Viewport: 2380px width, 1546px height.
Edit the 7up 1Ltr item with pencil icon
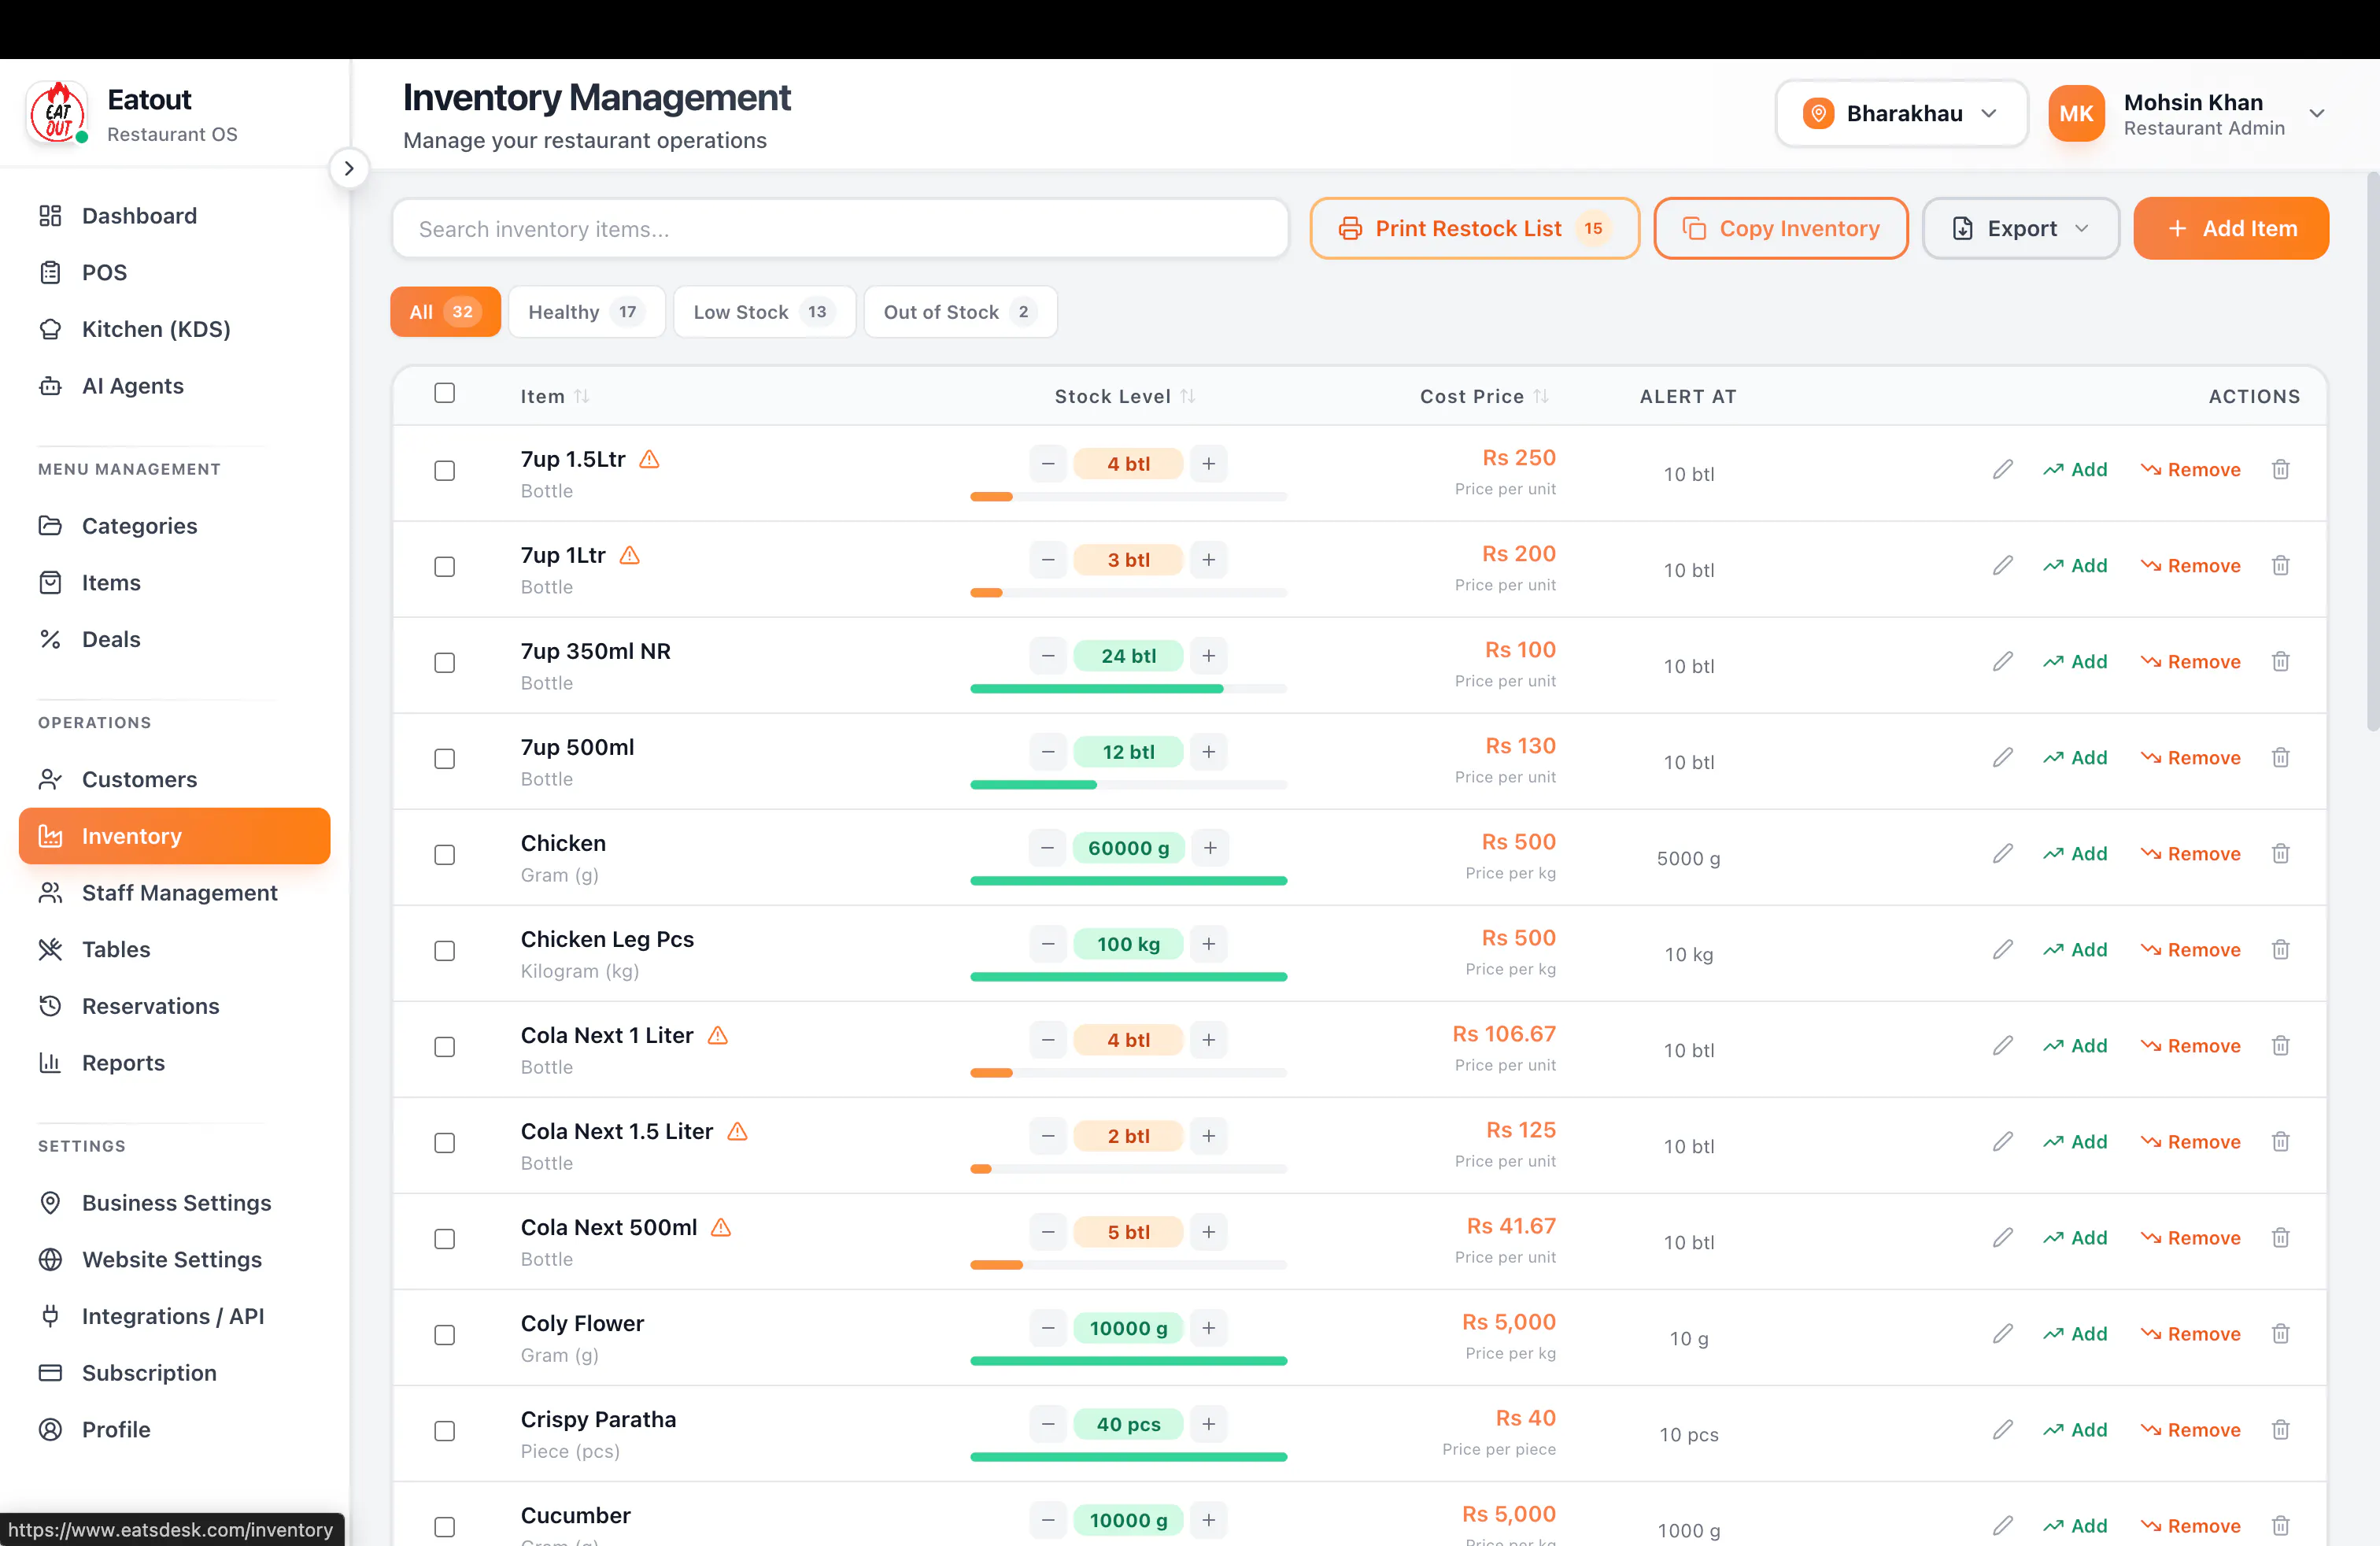pyautogui.click(x=2002, y=565)
